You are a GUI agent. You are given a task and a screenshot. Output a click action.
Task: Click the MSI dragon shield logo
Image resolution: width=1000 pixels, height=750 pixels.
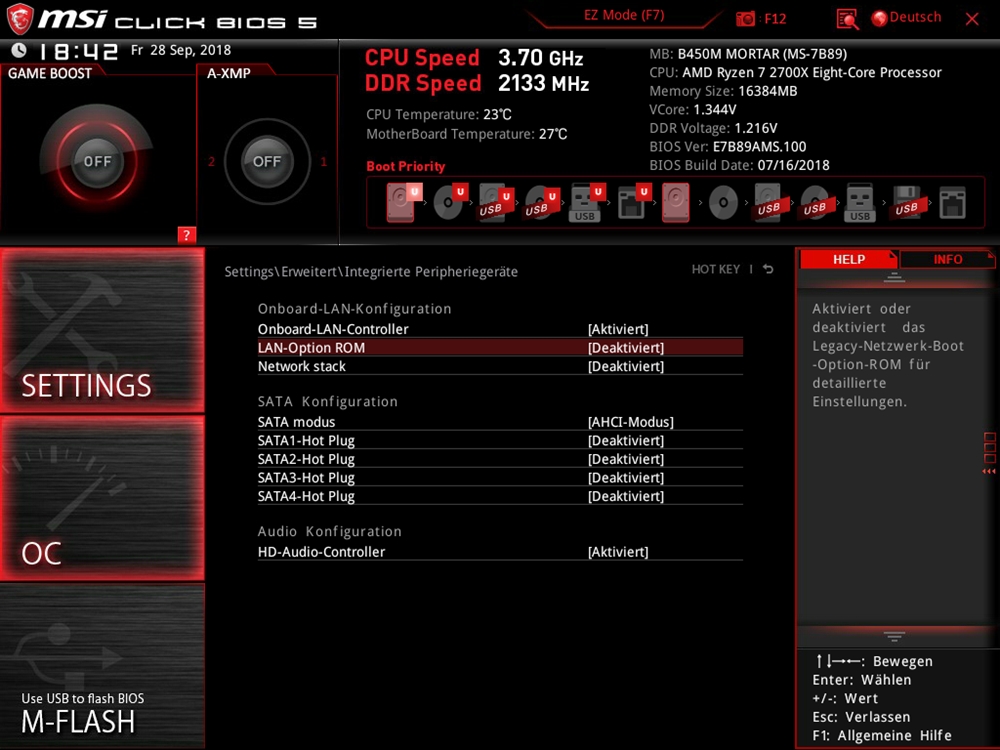pos(20,18)
